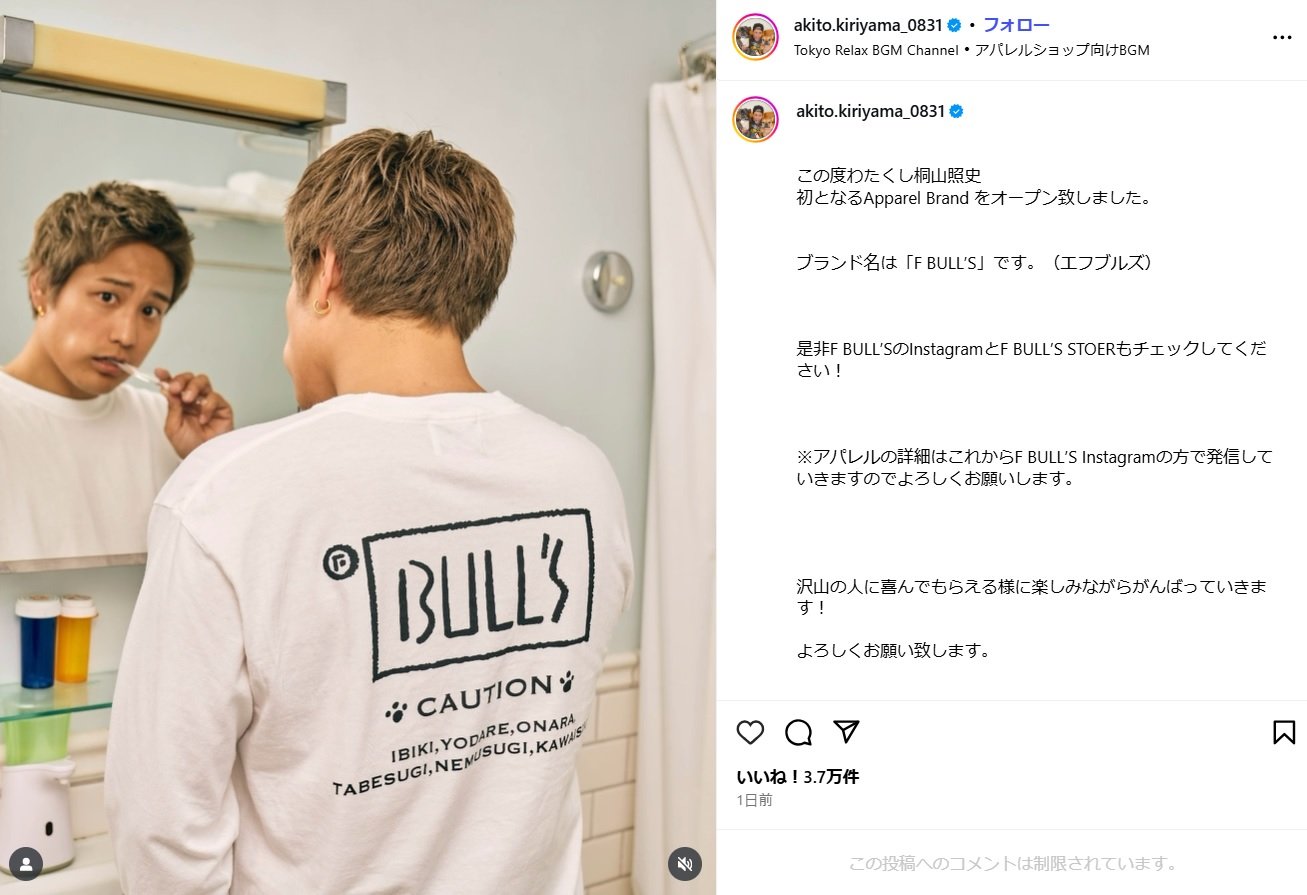
Task: Click the 1日前 post timestamp
Action: 754,801
